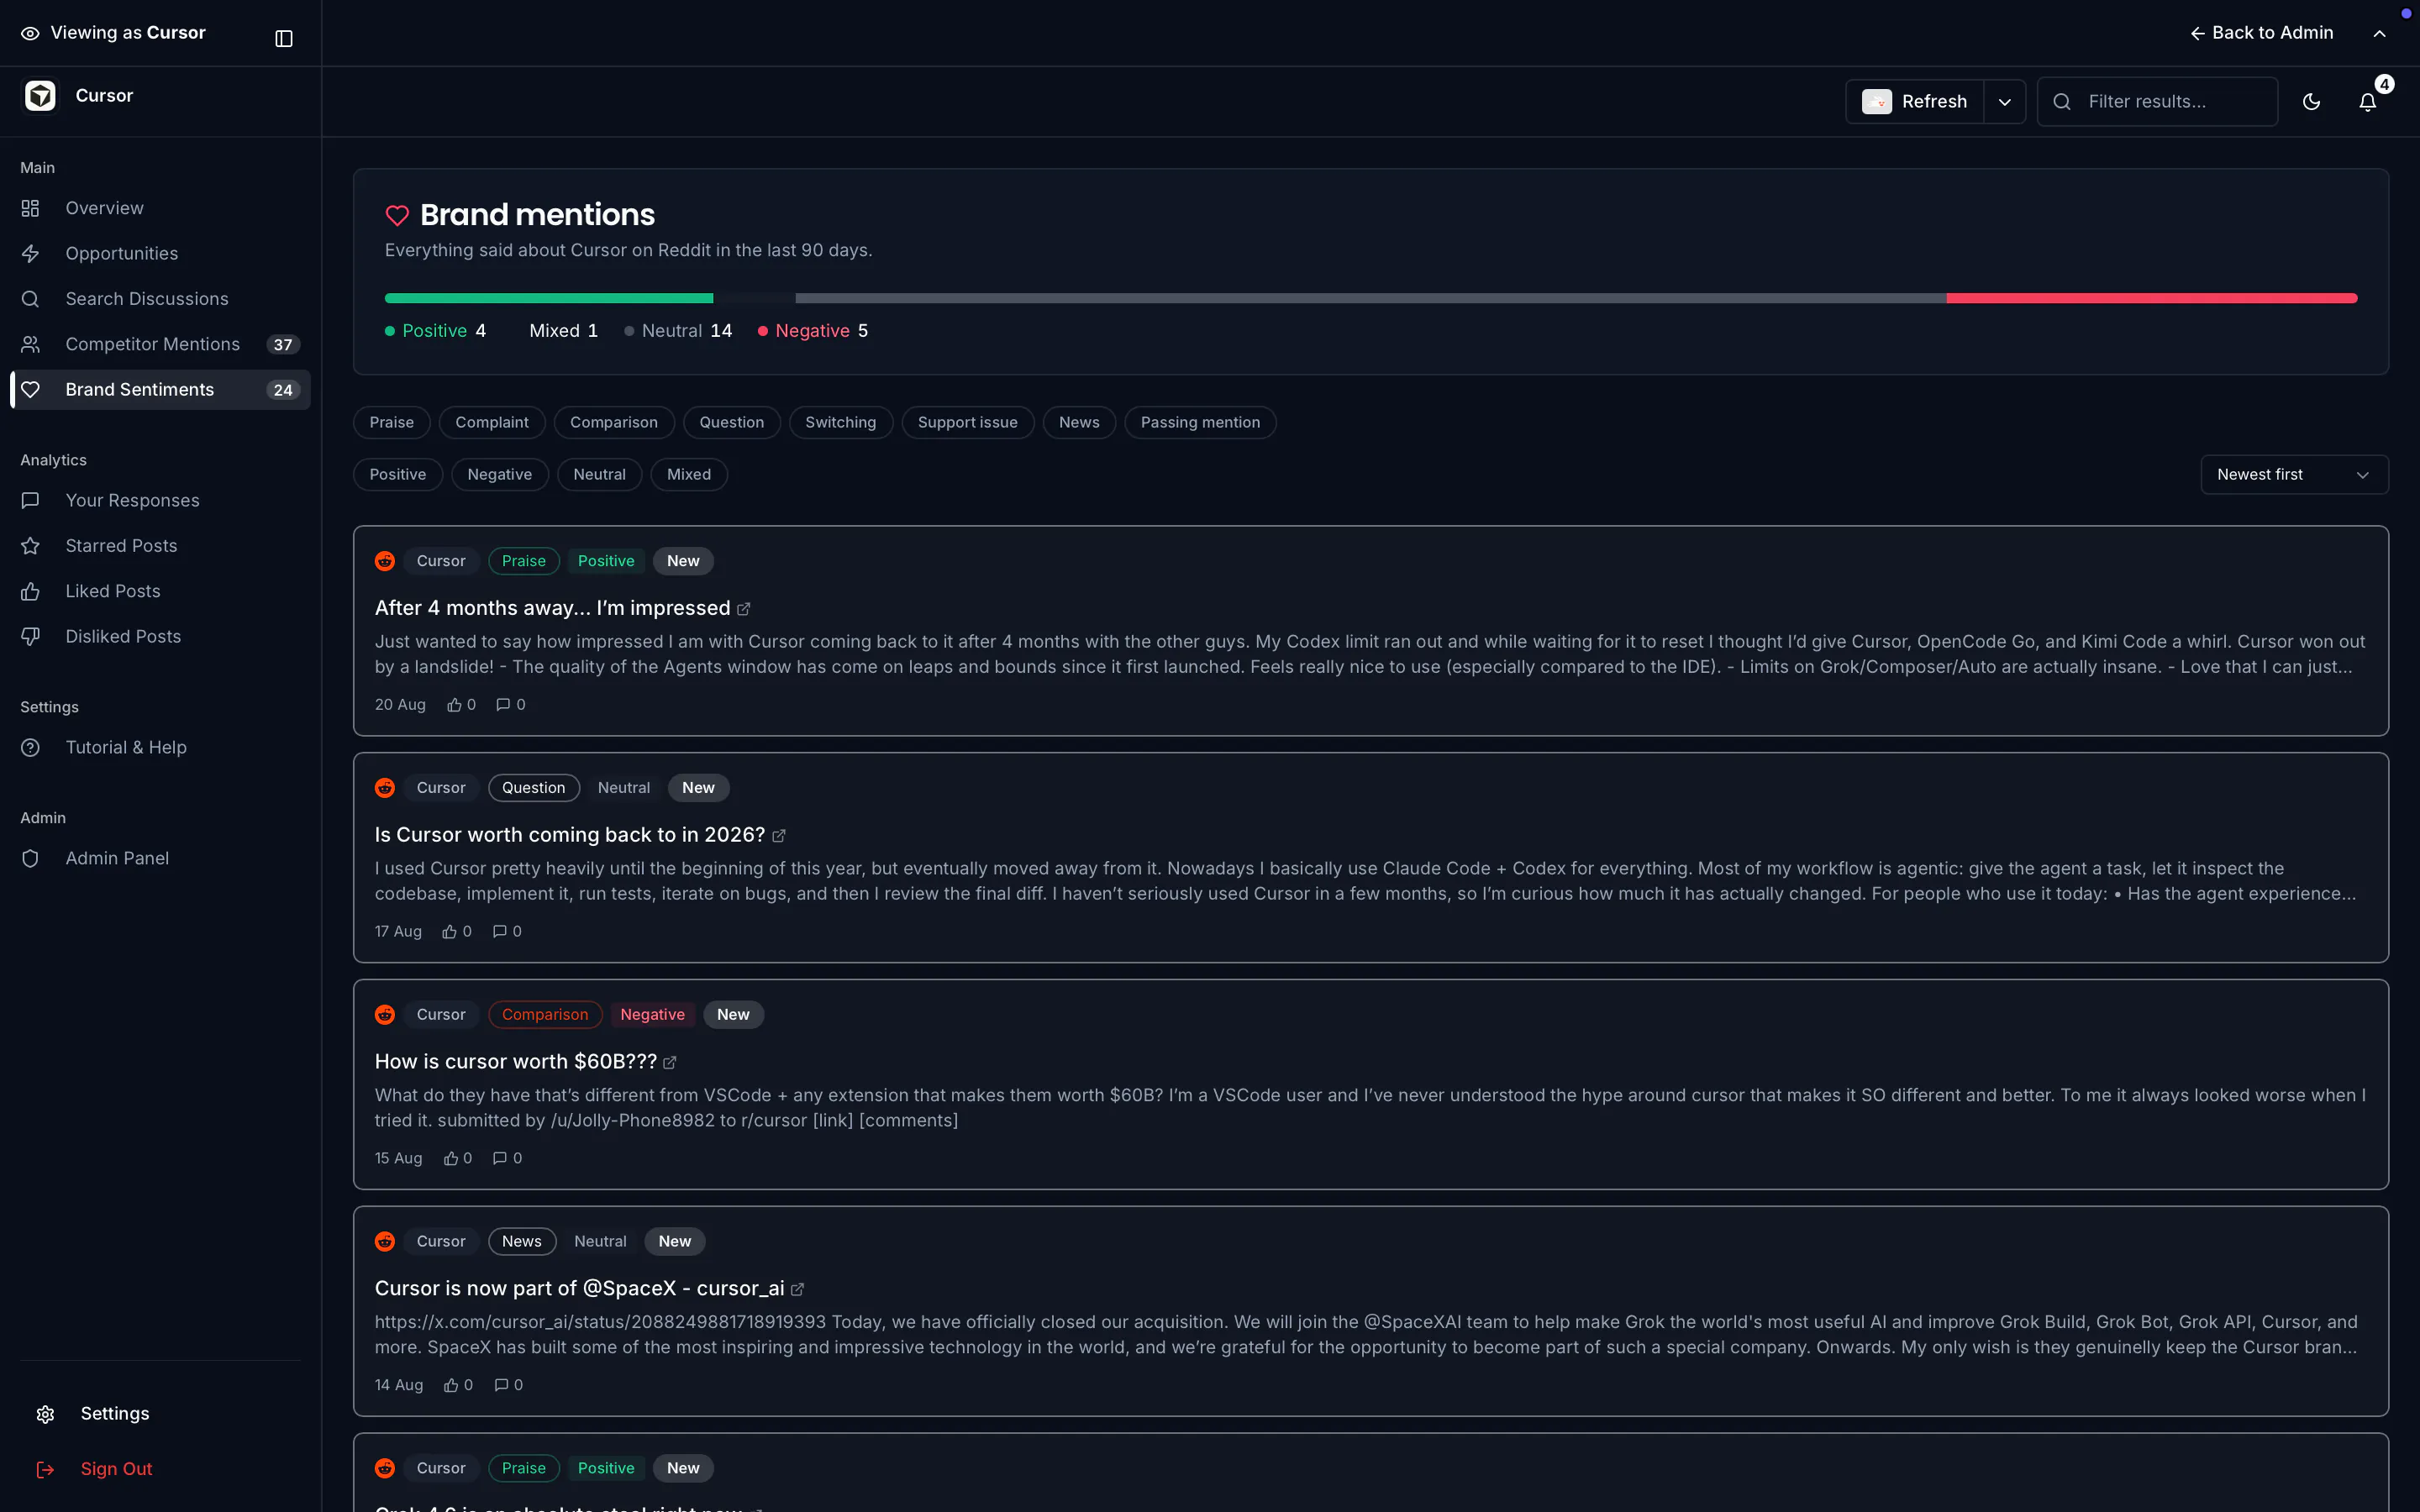
Task: Open the 'How is cursor worth $60B???' title
Action: tap(516, 1062)
